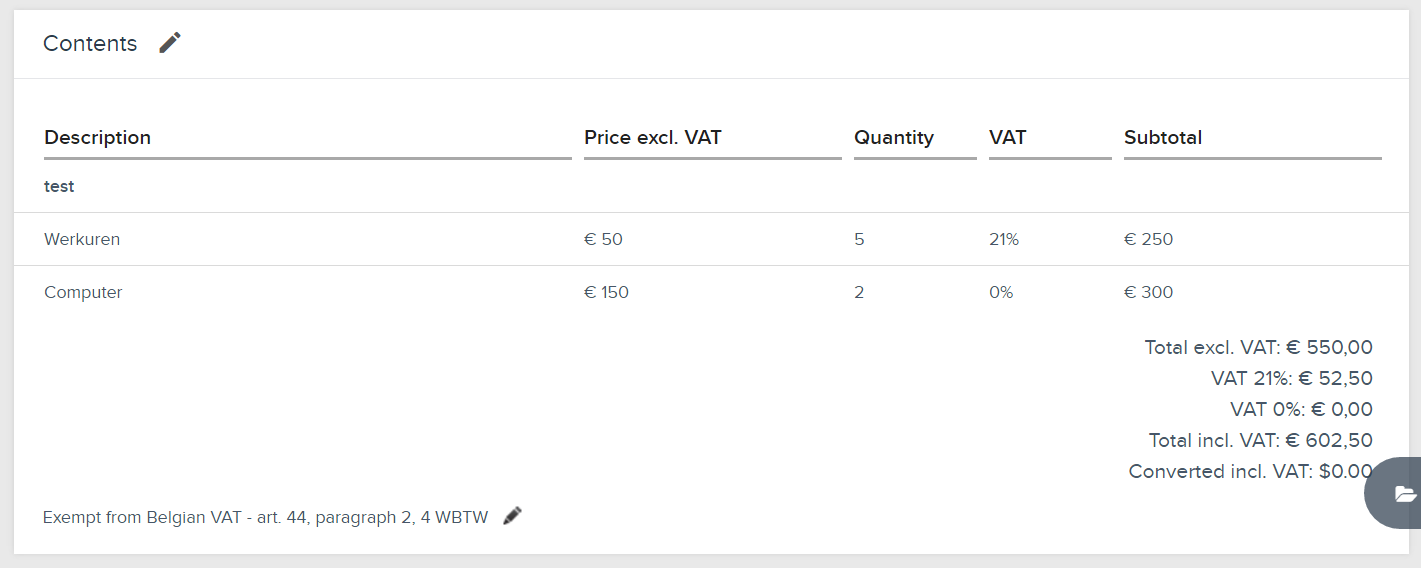The width and height of the screenshot is (1421, 568).
Task: Click the 21% VAT value for Werkuren
Action: [1004, 239]
